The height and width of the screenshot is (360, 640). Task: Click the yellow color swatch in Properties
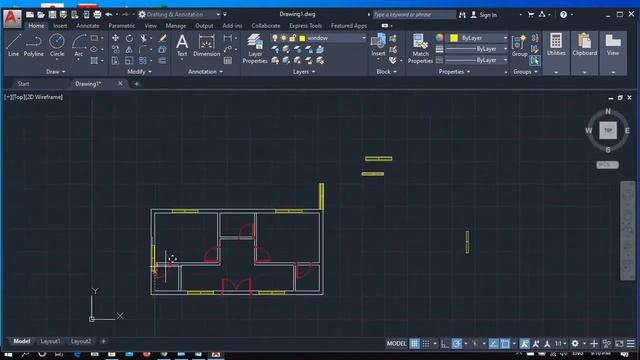453,38
